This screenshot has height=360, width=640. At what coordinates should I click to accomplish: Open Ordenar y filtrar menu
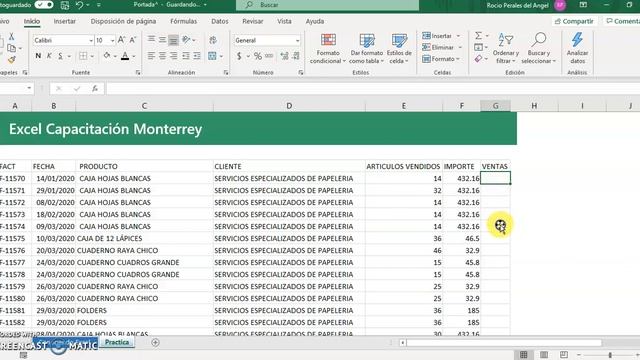point(506,49)
